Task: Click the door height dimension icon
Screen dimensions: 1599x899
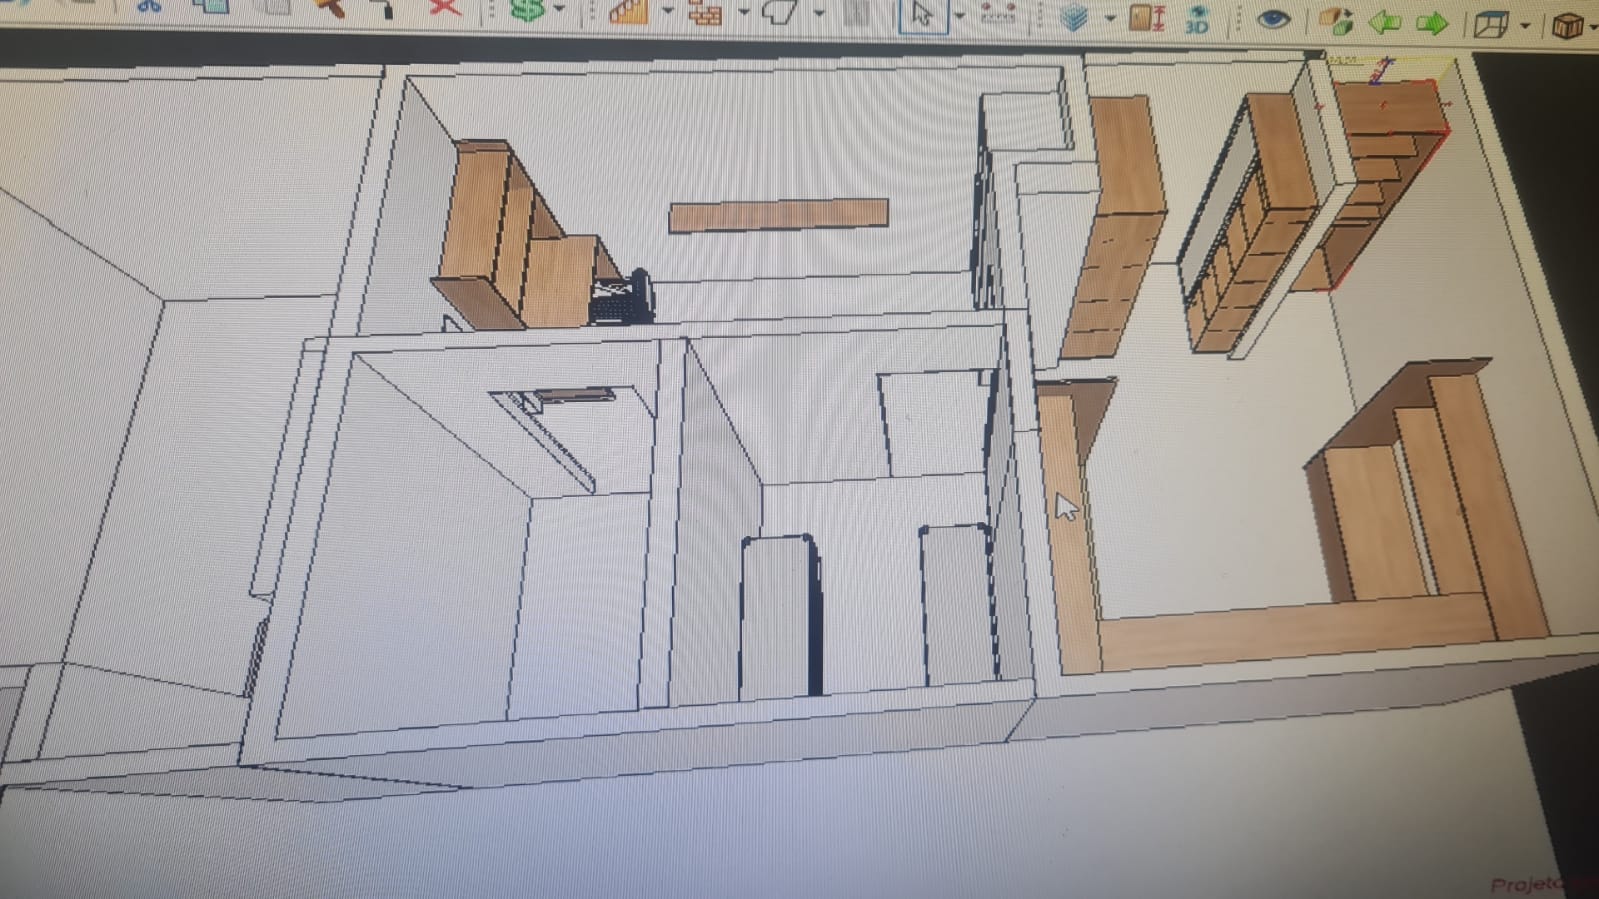Action: coord(1146,18)
